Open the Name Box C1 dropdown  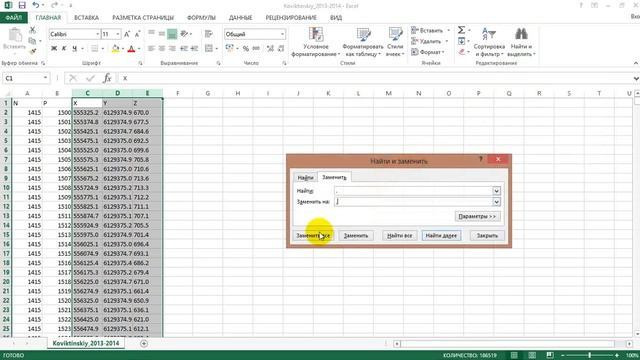point(45,78)
